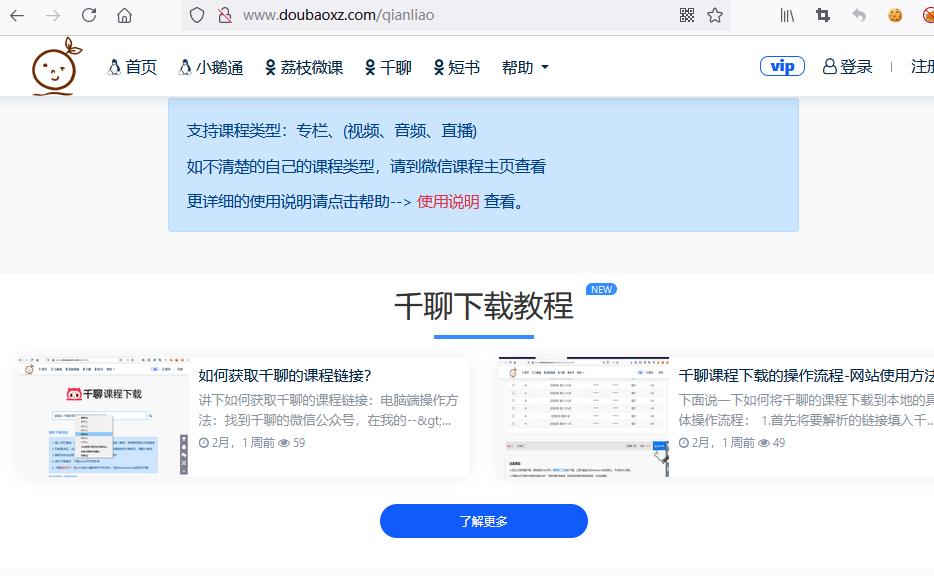Open the QR code icon in address bar
Image resolution: width=934 pixels, height=576 pixels.
tap(687, 15)
